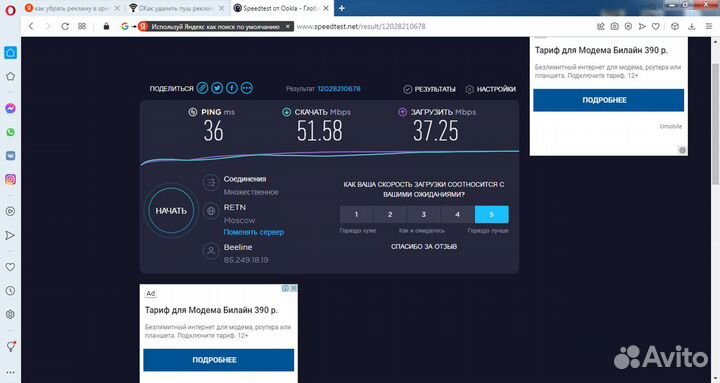Screen dimensions: 720x383
Task: Open the Opera main menu logo
Action: point(10,9)
